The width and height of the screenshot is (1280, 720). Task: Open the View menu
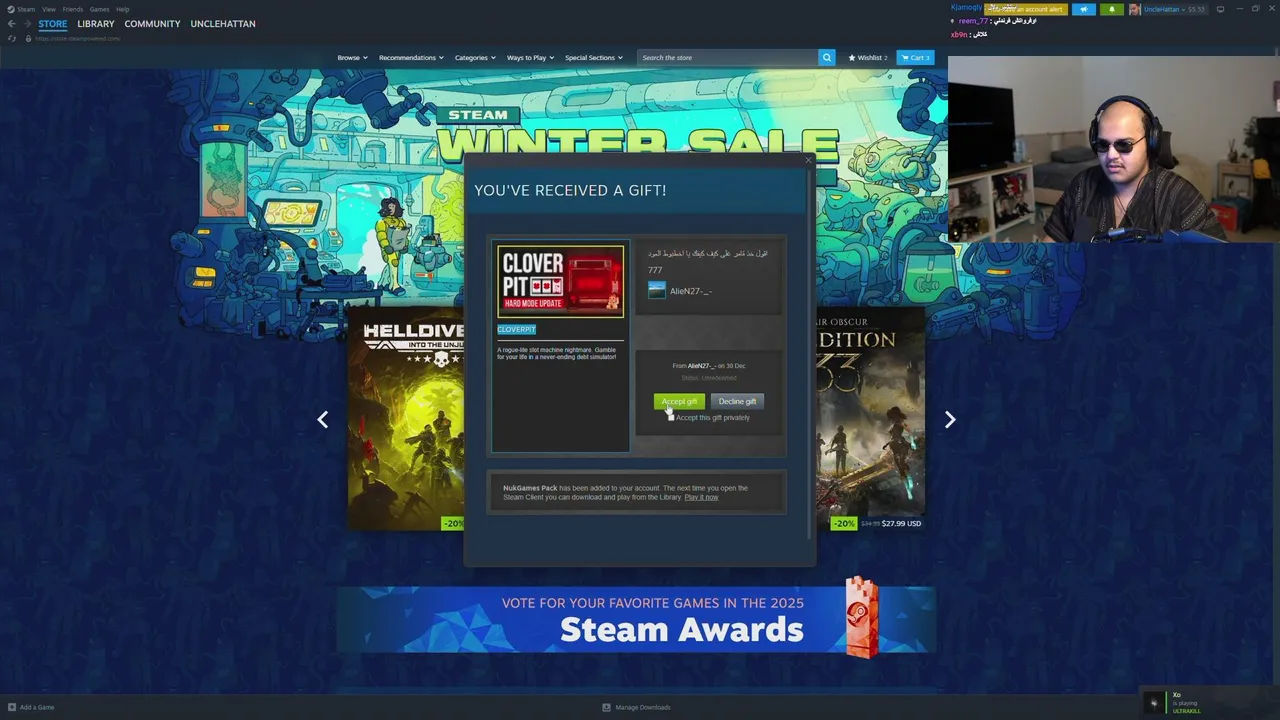(48, 9)
